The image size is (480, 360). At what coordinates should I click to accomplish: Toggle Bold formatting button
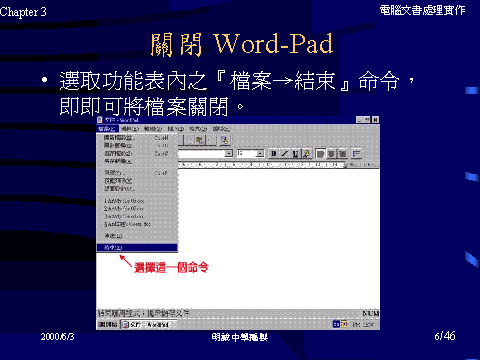tap(274, 154)
